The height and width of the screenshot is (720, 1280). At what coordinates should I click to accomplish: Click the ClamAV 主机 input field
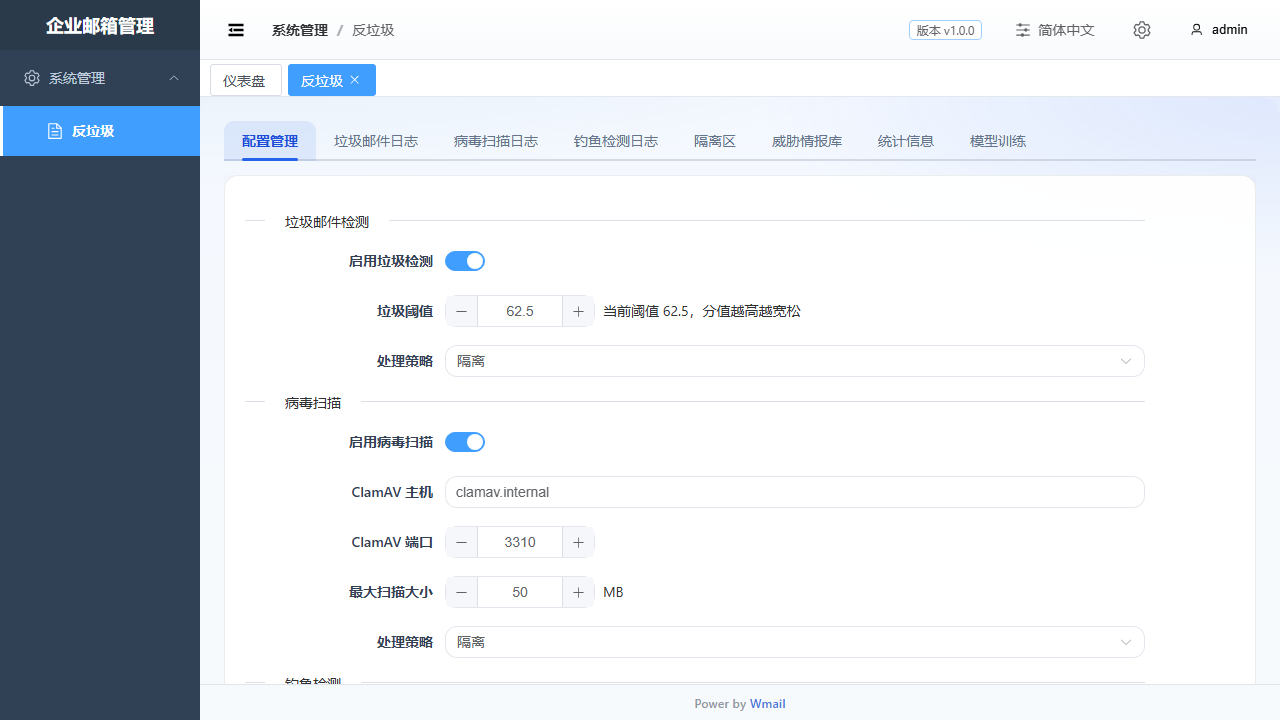coord(795,492)
